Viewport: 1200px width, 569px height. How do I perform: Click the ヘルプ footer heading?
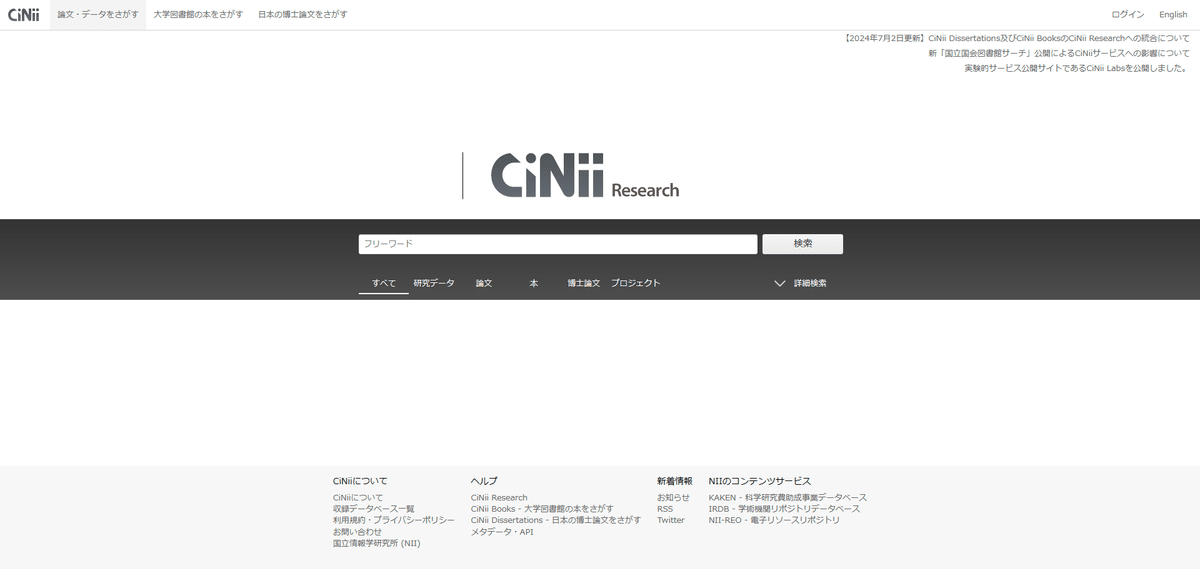tap(484, 481)
